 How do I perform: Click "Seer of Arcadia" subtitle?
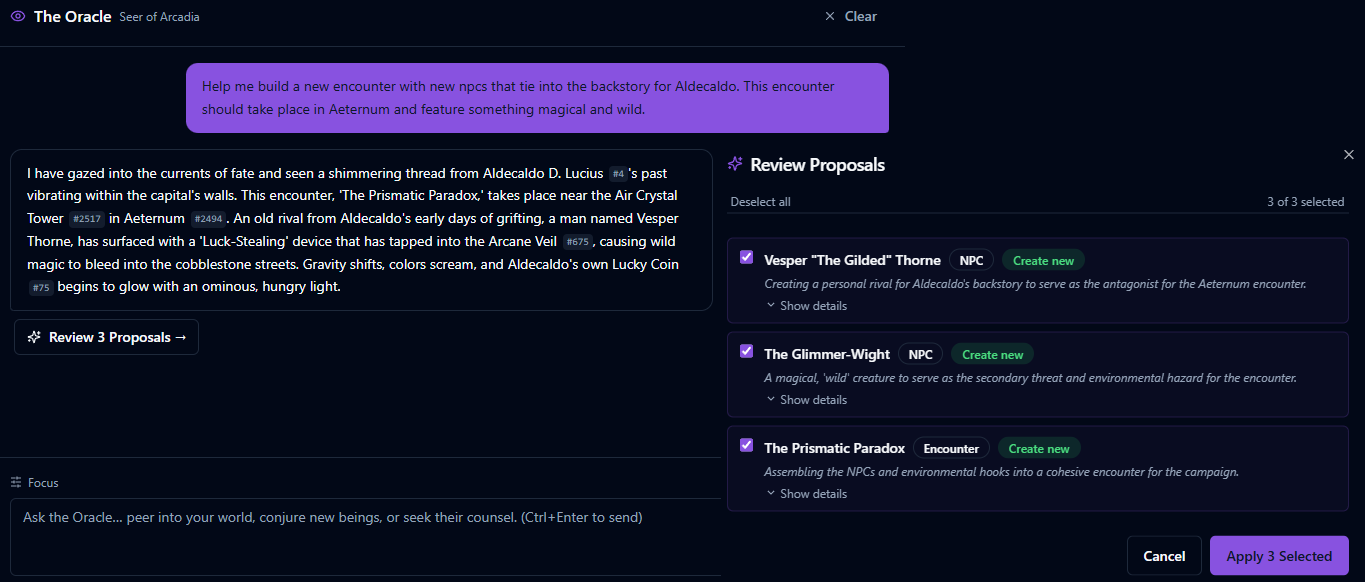click(159, 17)
